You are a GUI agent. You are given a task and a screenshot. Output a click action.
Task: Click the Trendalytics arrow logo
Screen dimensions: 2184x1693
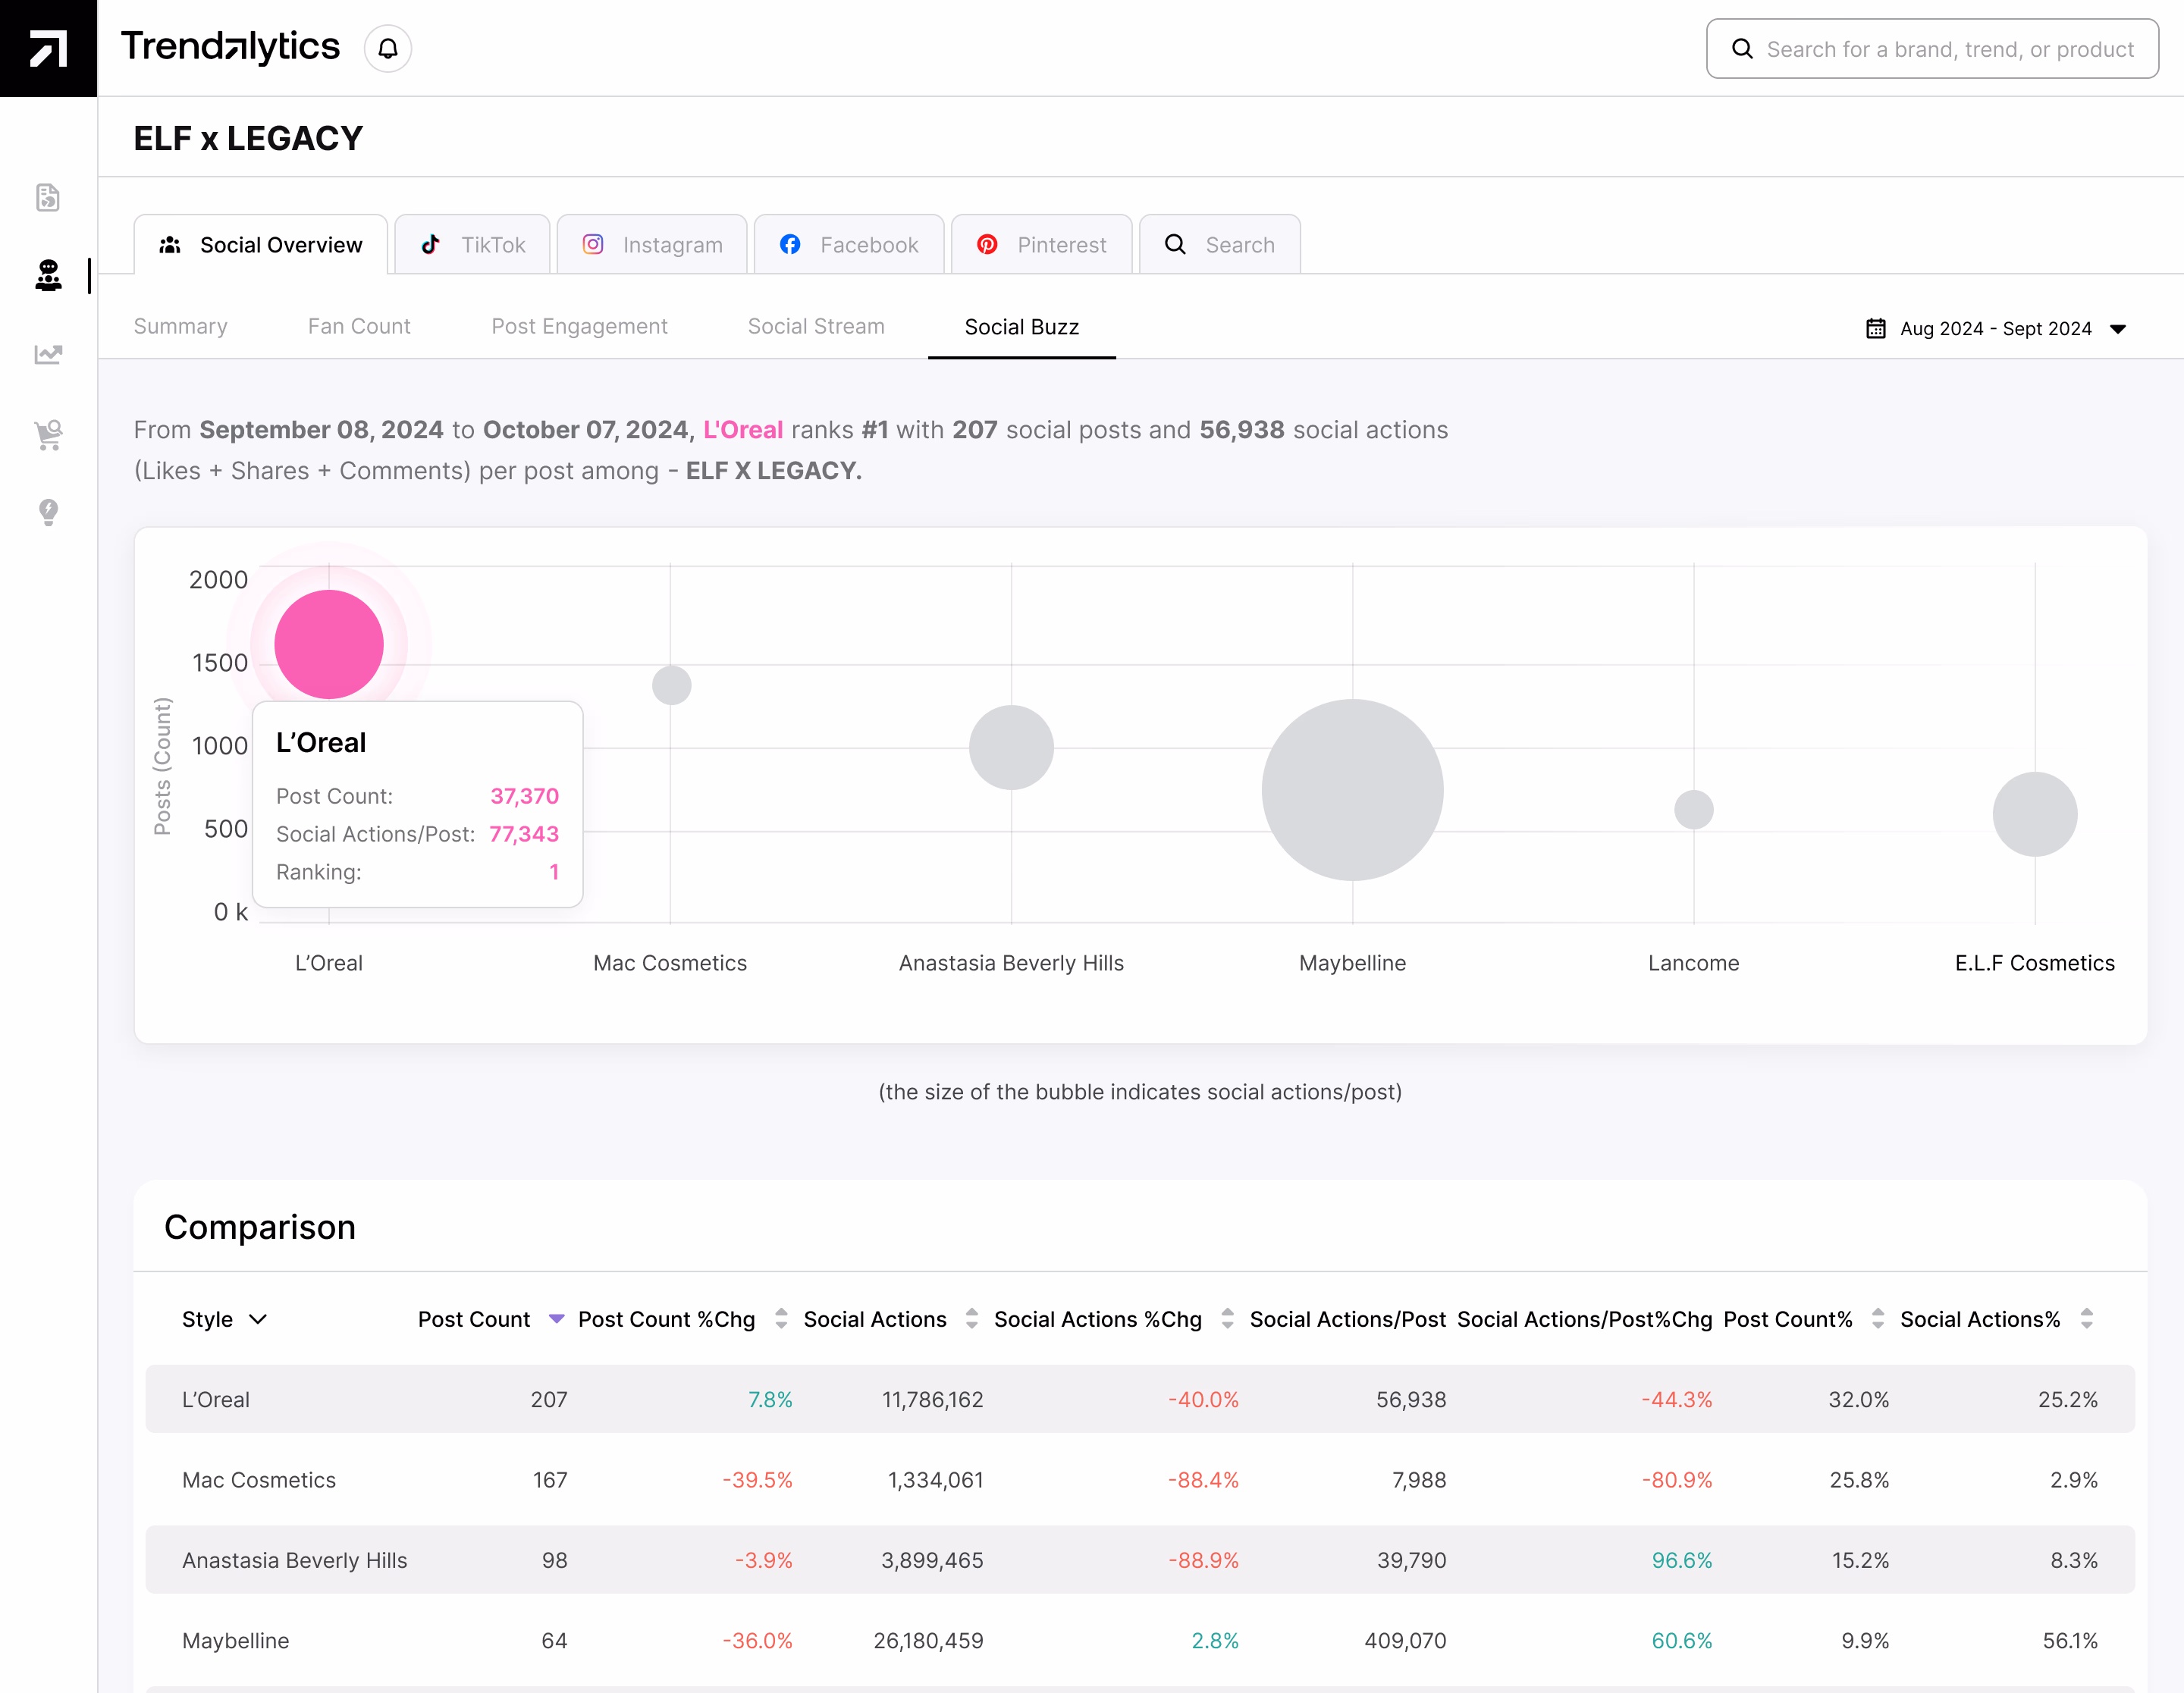click(x=48, y=48)
